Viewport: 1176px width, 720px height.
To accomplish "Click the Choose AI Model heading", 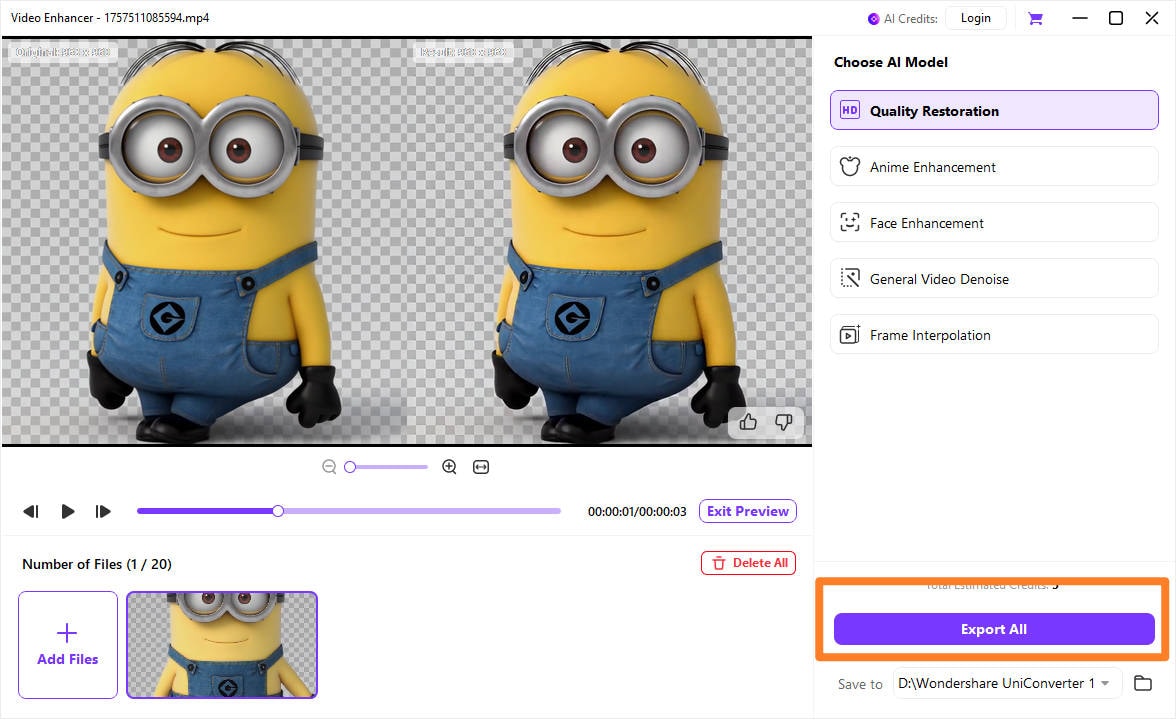I will 891,62.
